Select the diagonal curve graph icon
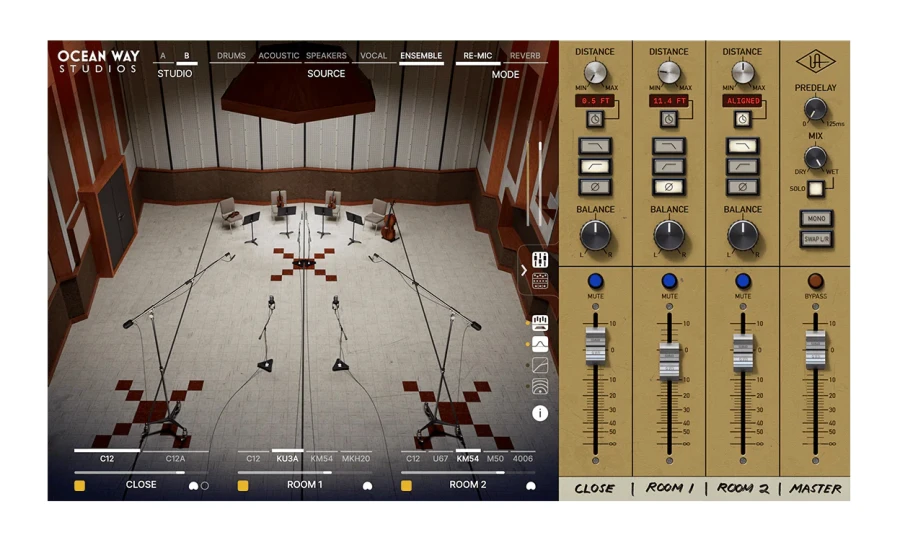 (540, 365)
